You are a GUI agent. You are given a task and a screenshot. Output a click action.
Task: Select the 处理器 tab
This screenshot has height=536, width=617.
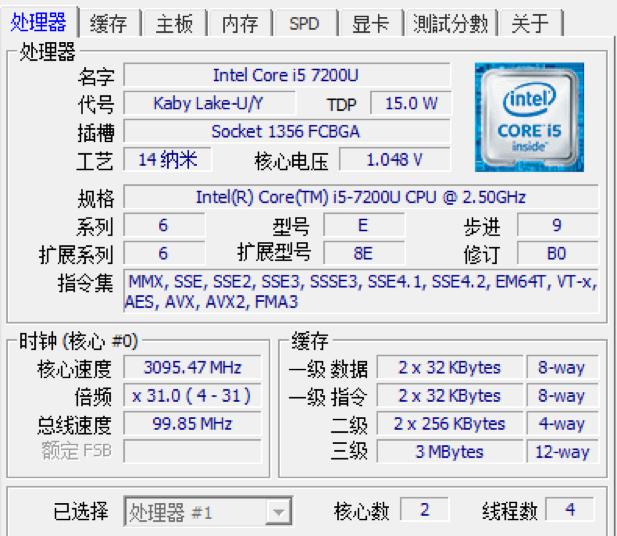tap(38, 22)
